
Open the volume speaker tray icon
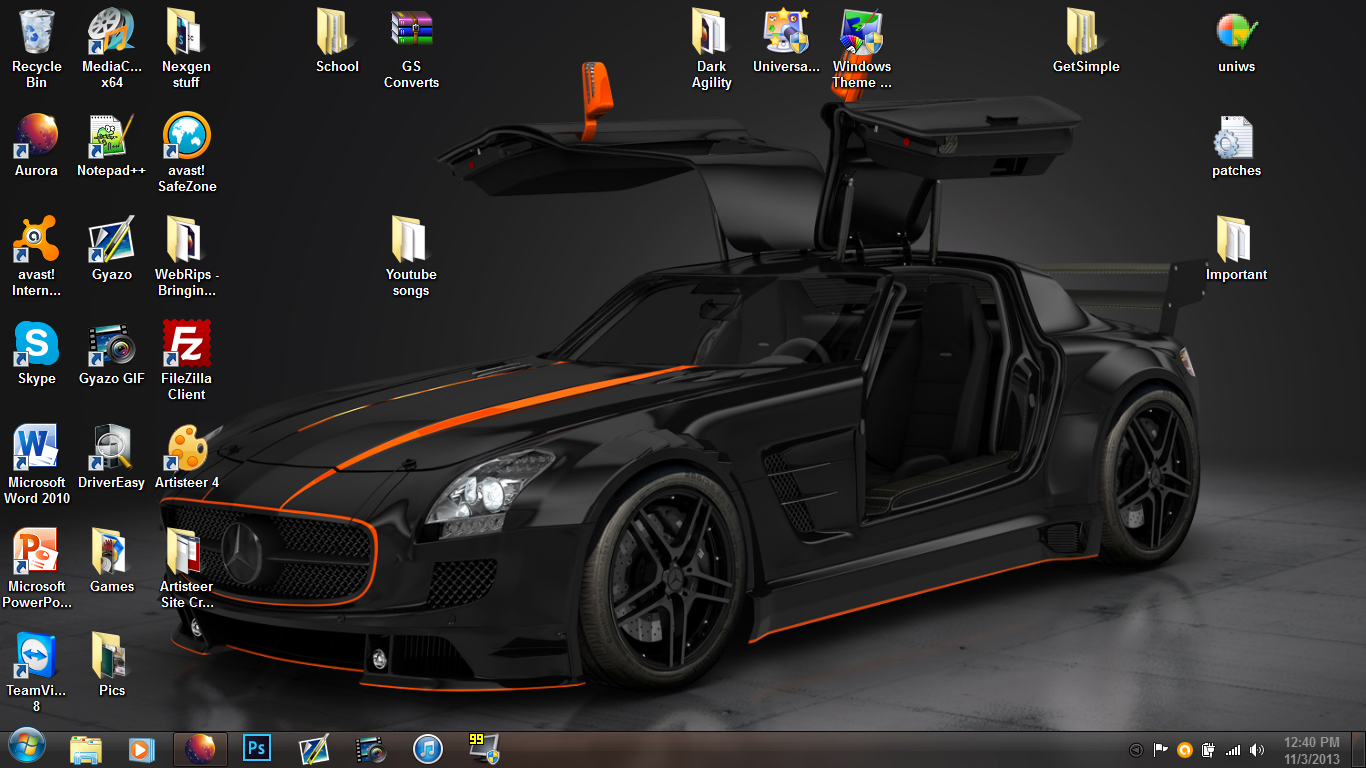pyautogui.click(x=1257, y=750)
